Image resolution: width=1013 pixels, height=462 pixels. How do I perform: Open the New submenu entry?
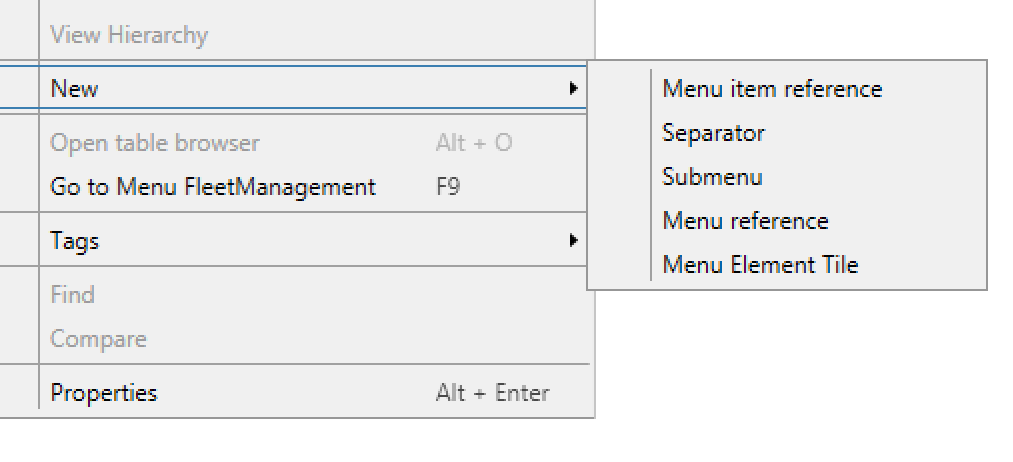[x=293, y=88]
